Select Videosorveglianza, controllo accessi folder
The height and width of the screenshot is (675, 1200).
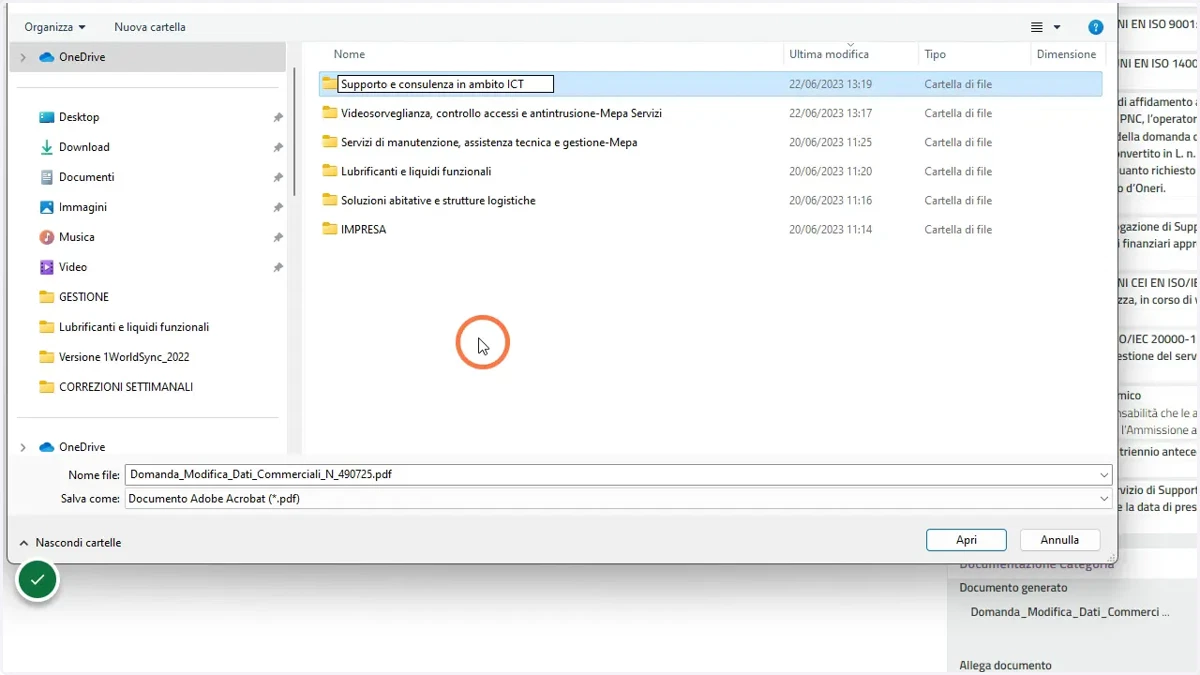click(x=501, y=113)
